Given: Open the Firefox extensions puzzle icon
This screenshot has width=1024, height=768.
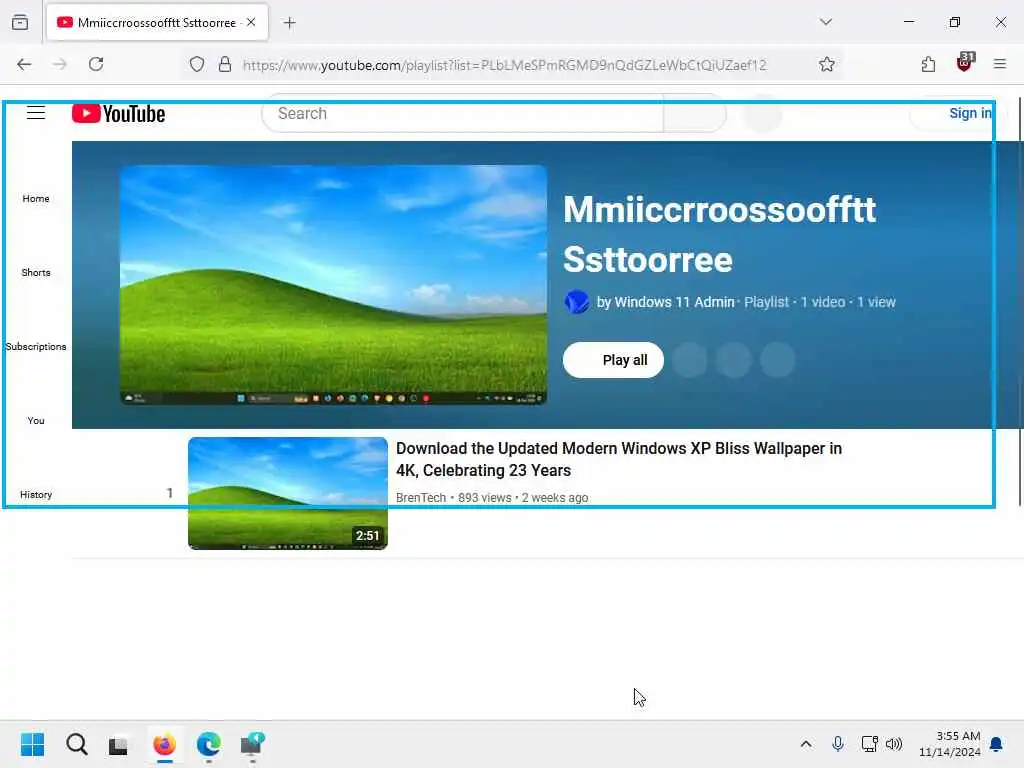Looking at the screenshot, I should click(x=928, y=64).
